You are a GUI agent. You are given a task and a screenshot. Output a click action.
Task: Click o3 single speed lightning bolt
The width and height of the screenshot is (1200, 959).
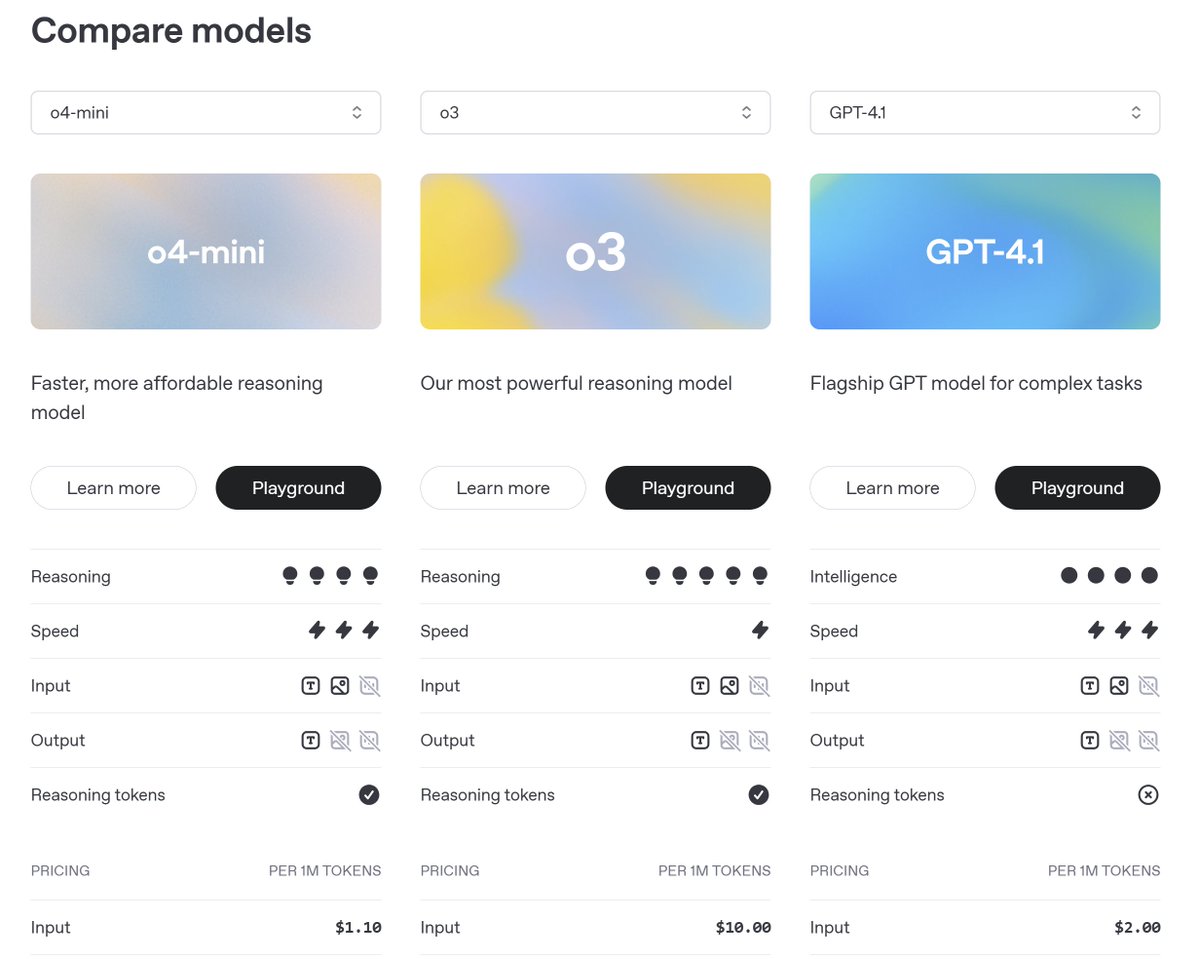click(760, 630)
